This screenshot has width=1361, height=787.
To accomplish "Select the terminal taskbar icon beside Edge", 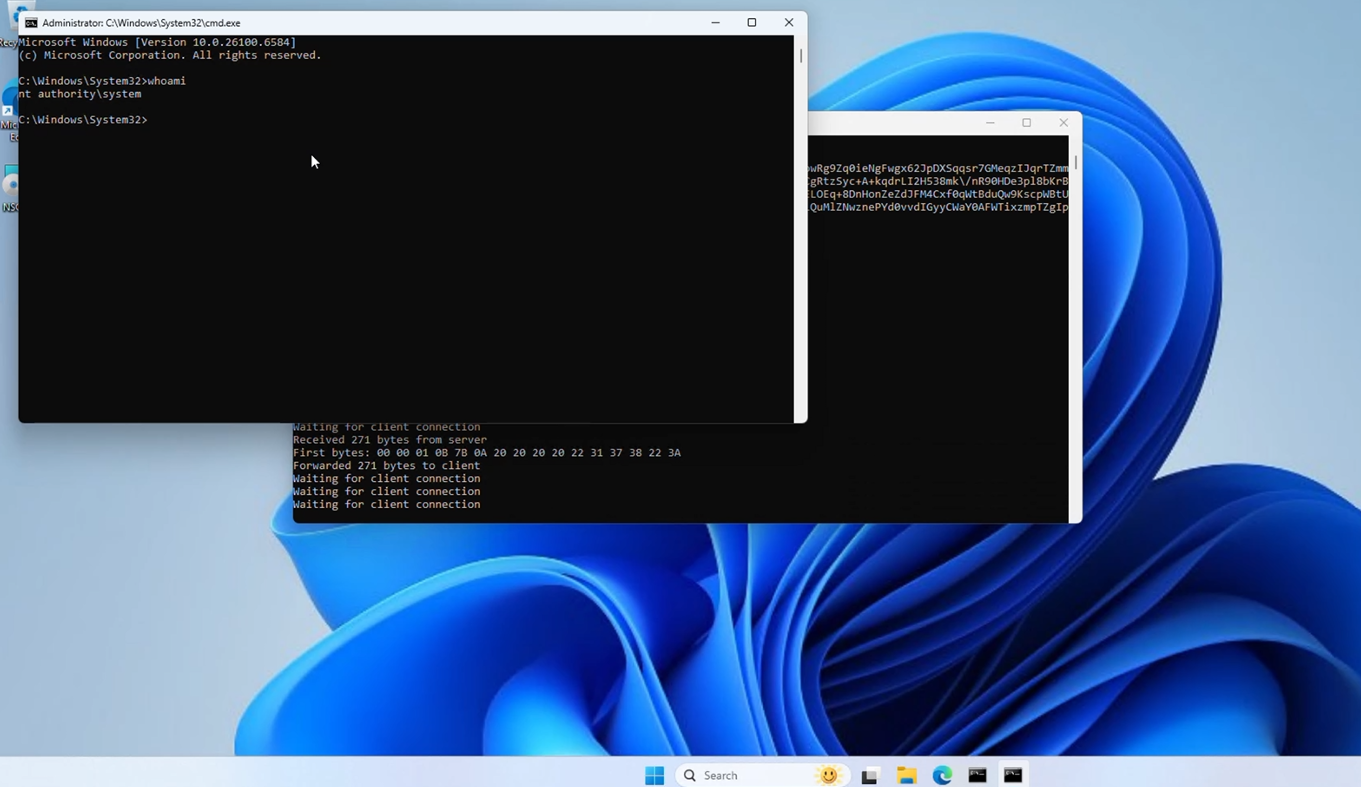I will tap(977, 775).
